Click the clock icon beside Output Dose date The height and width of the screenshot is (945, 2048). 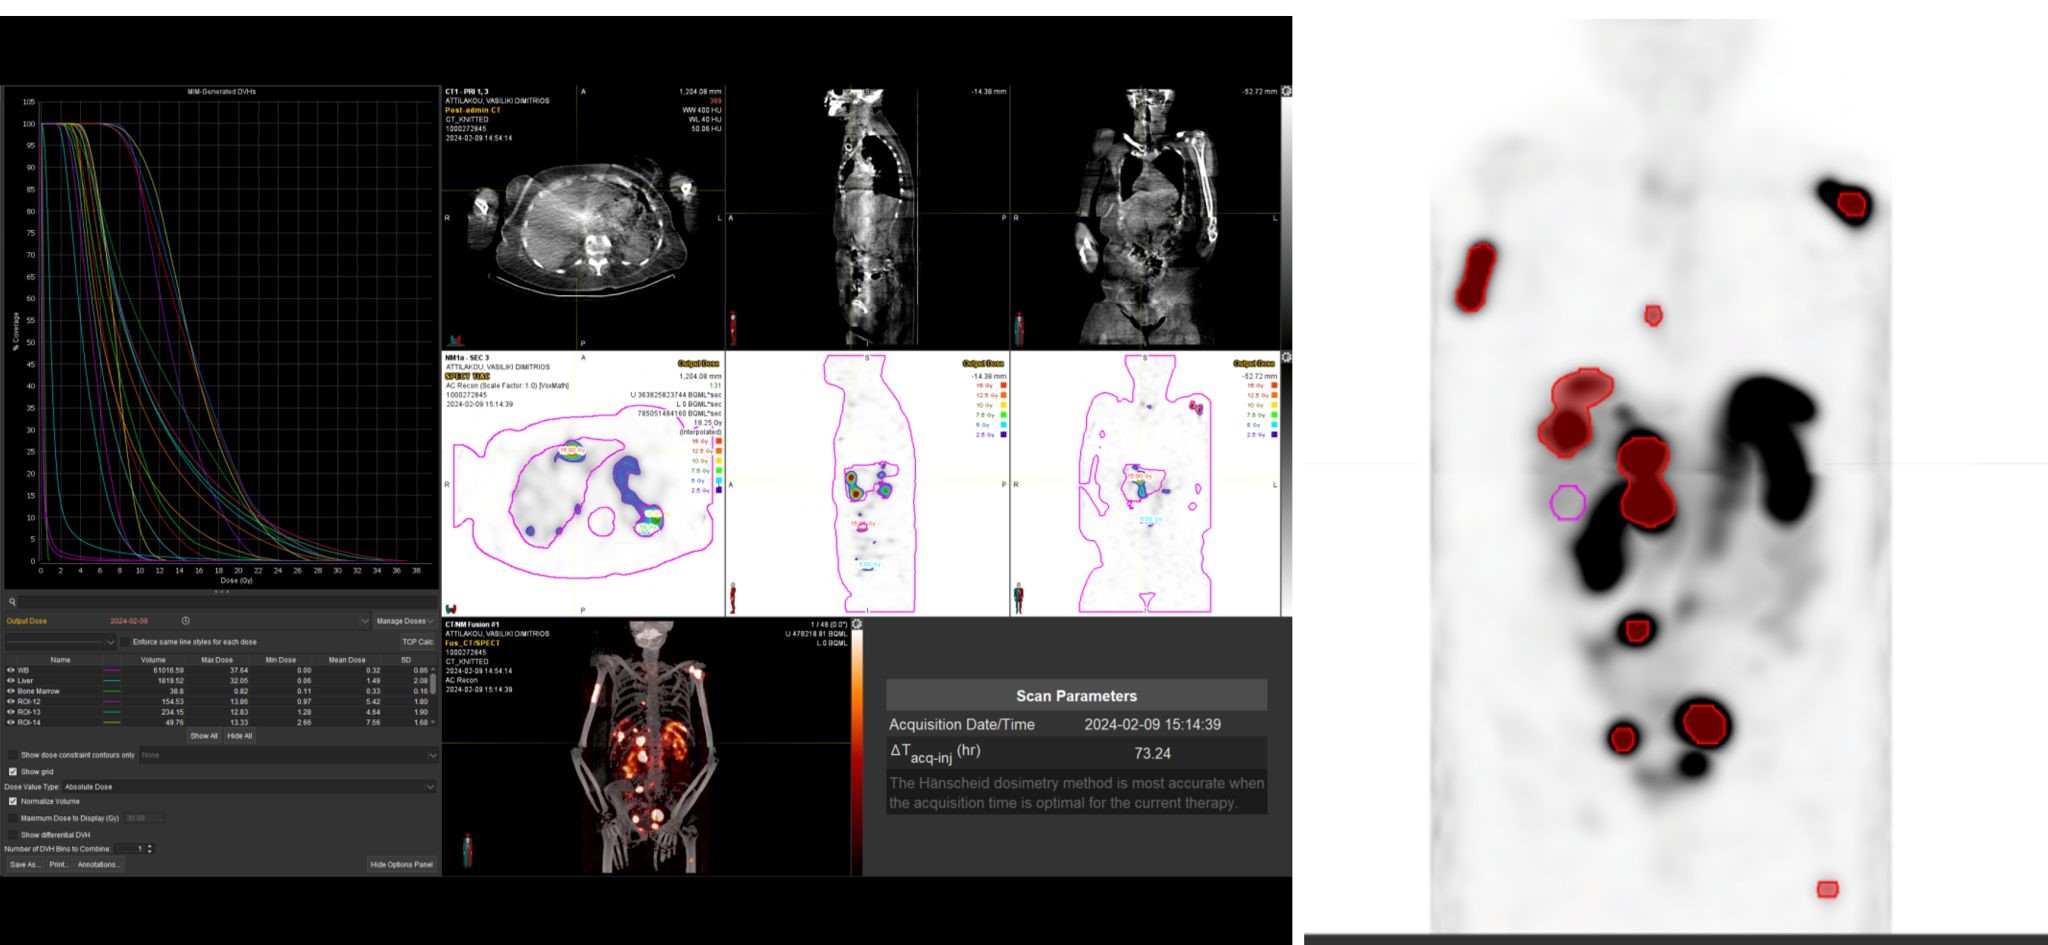click(x=186, y=621)
